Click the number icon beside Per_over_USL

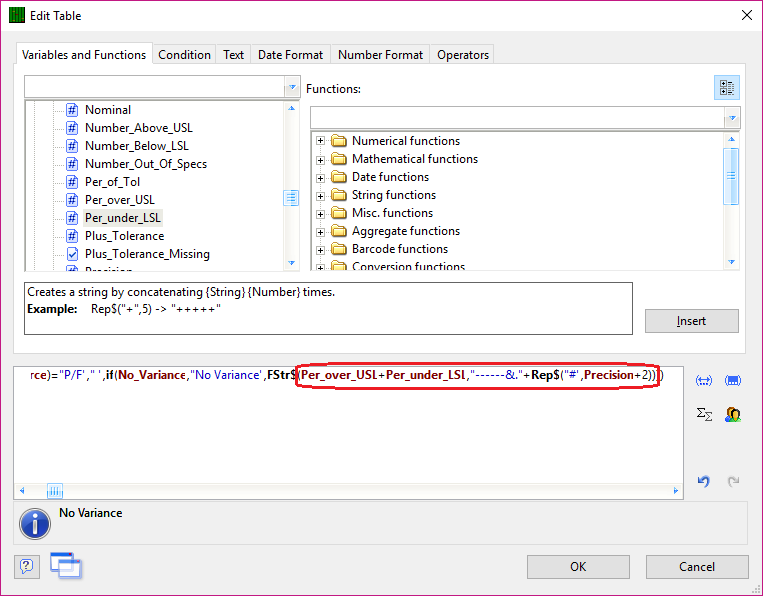tap(72, 200)
